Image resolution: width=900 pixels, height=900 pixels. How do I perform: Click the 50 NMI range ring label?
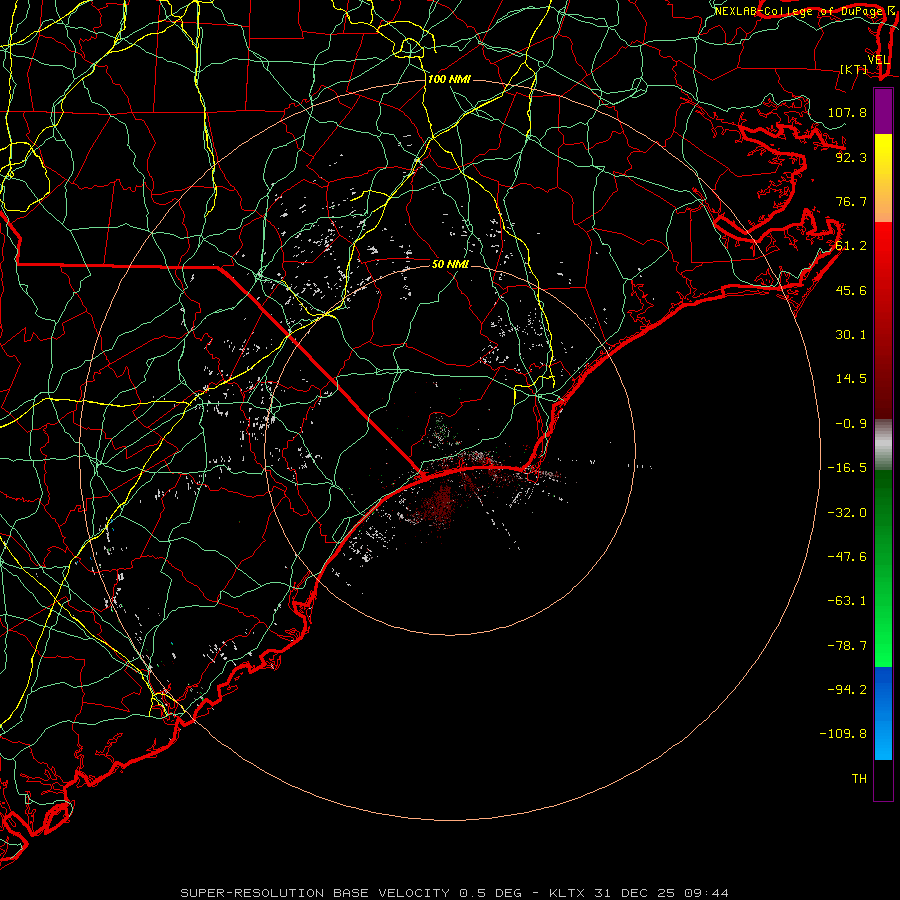click(451, 264)
